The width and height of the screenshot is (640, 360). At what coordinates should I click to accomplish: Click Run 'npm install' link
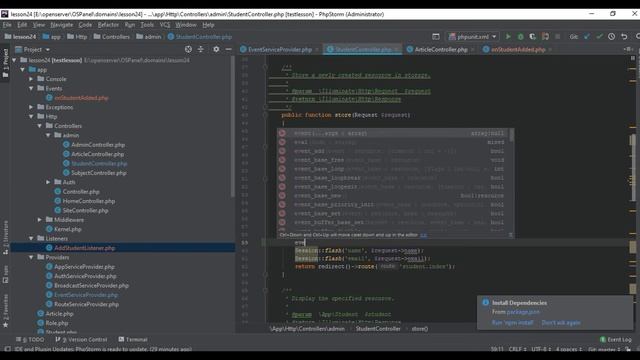coord(513,322)
